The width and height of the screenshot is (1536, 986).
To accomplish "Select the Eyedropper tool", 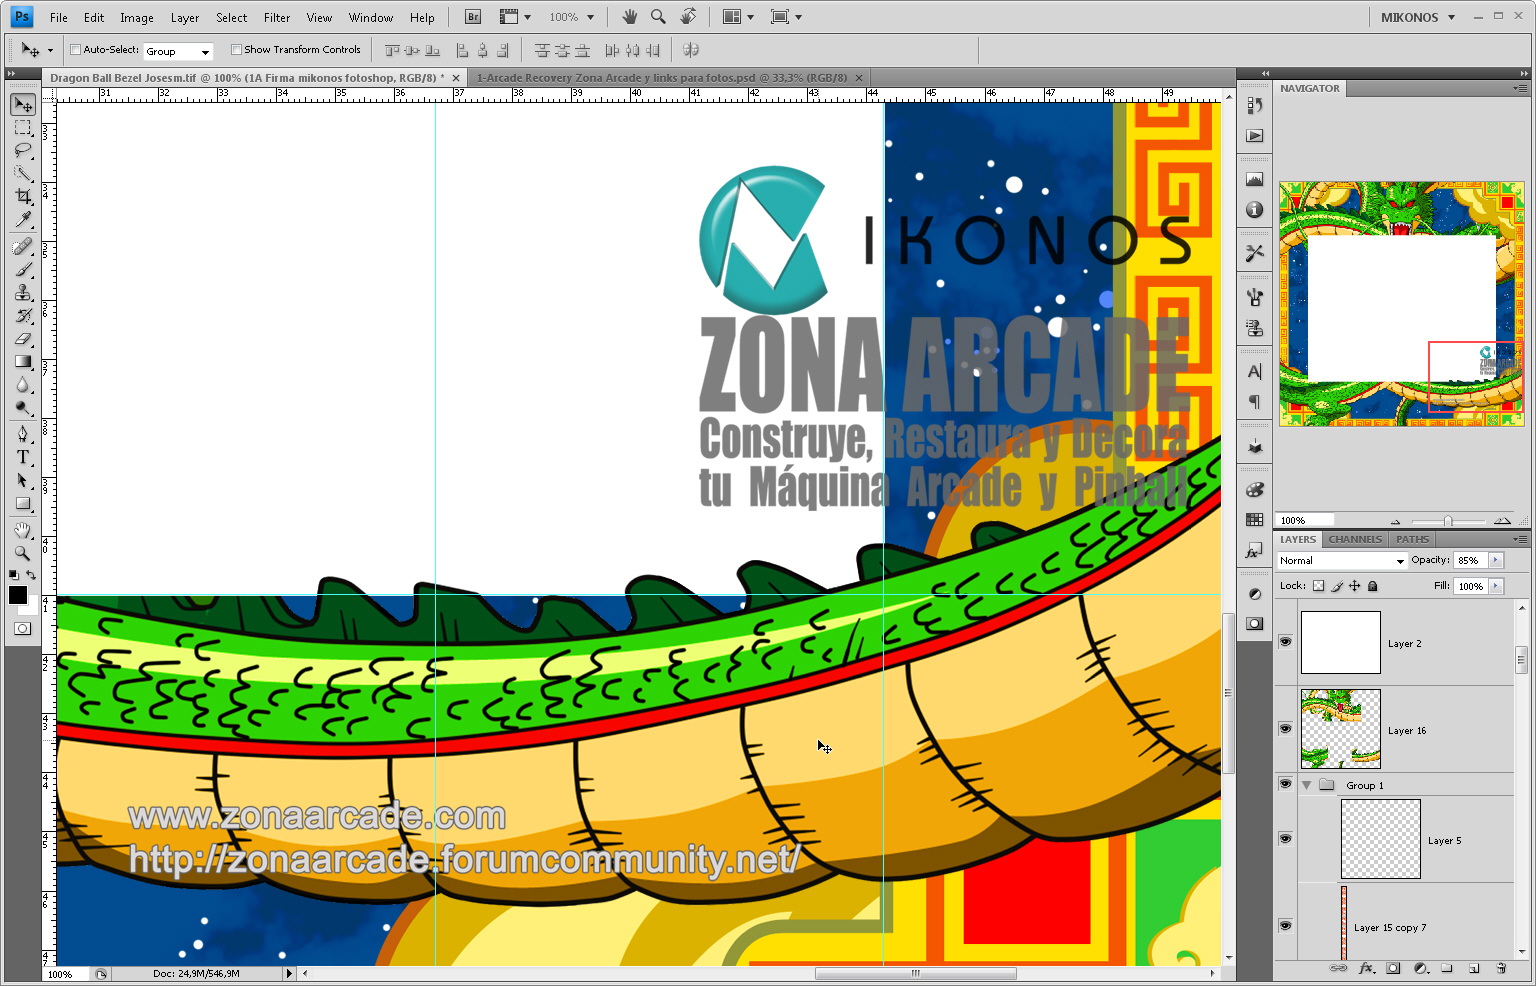I will coord(23,220).
